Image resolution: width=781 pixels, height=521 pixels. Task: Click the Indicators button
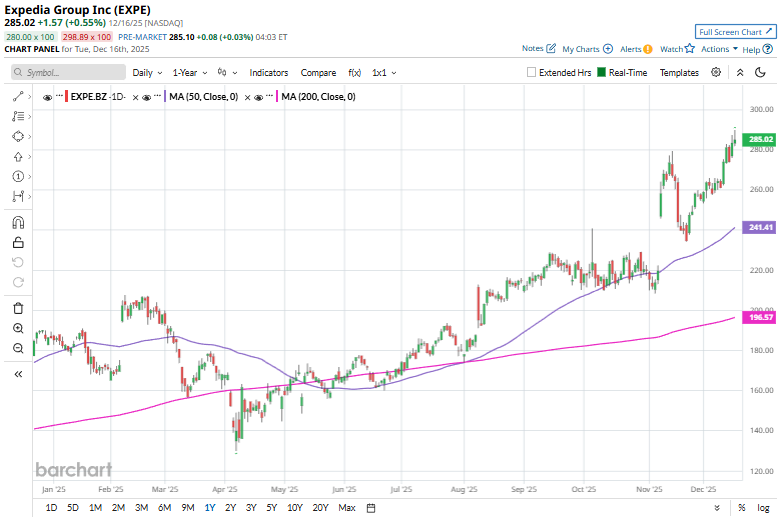coord(268,73)
